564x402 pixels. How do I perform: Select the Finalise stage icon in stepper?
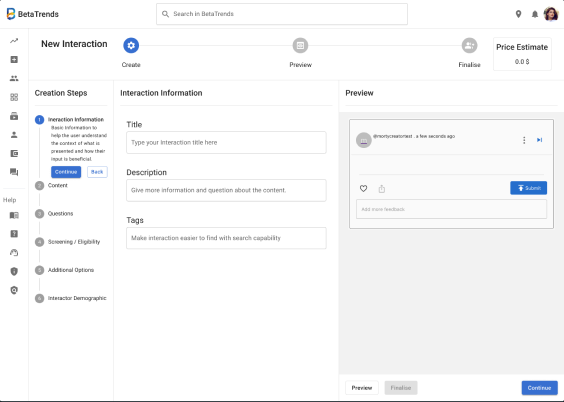click(x=469, y=45)
